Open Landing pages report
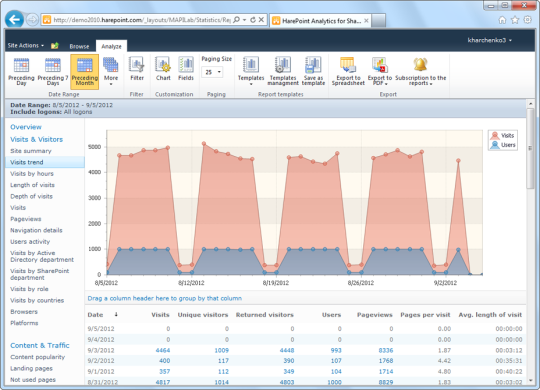The width and height of the screenshot is (540, 390). point(31,368)
